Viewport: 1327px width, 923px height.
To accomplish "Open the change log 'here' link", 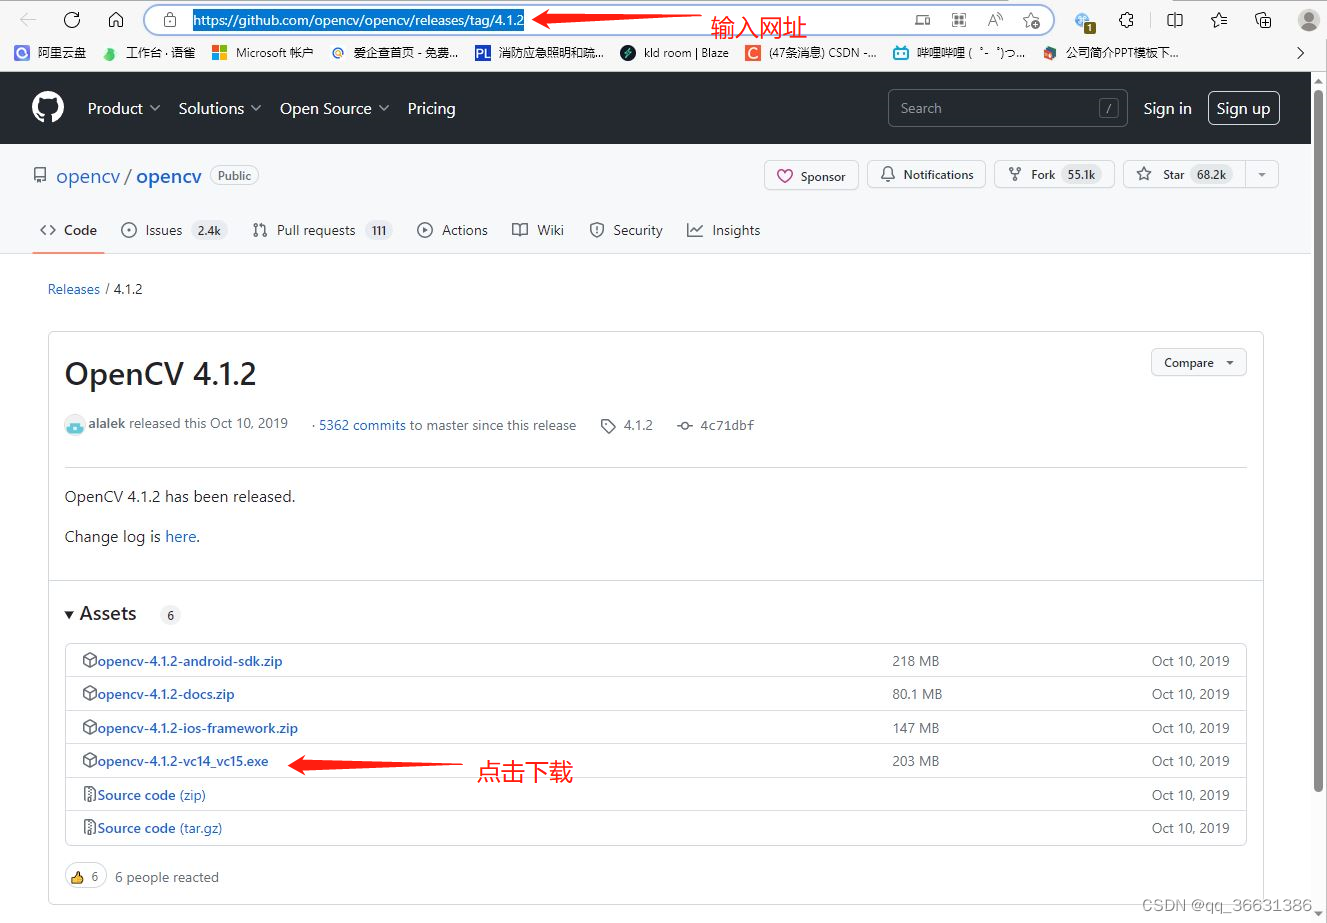I will pos(180,537).
